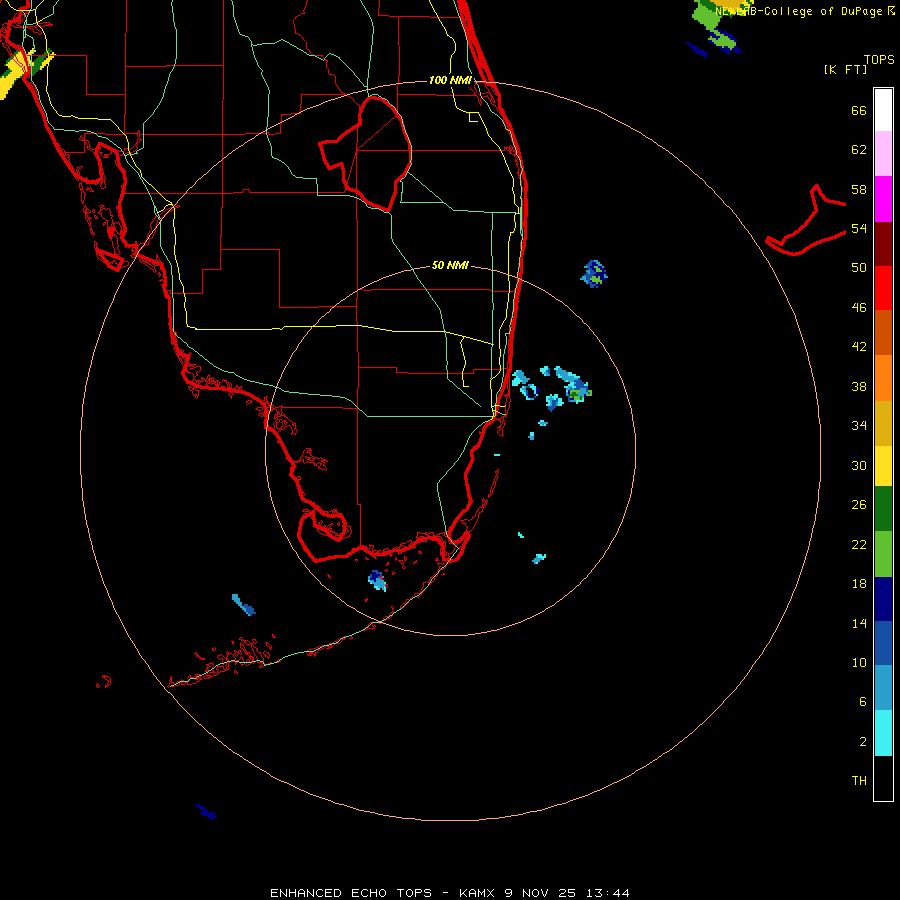Click the '58' legend value
The height and width of the screenshot is (900, 900).
[859, 189]
